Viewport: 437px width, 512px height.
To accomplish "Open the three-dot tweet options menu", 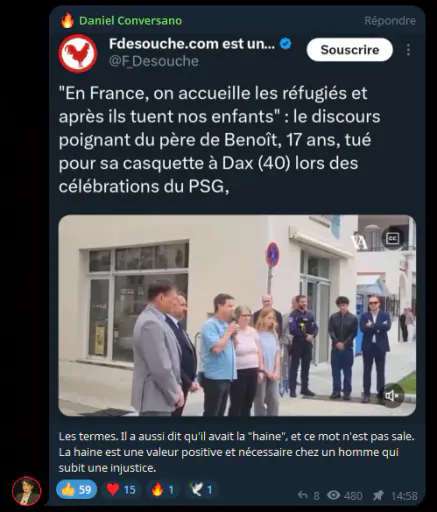I will [408, 50].
